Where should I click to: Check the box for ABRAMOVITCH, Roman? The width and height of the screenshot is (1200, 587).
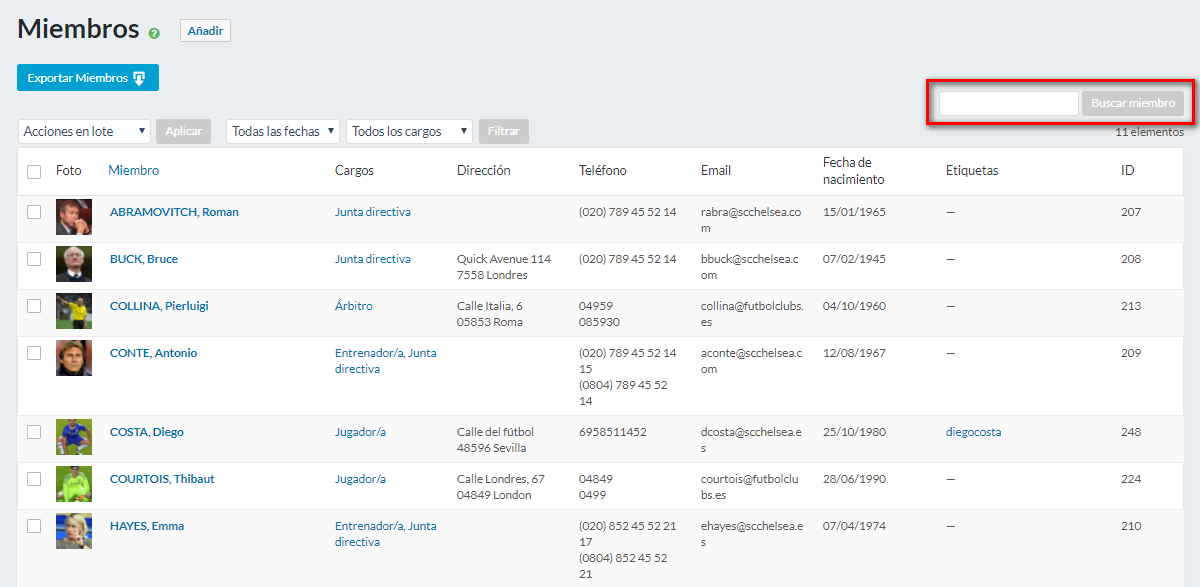(34, 212)
